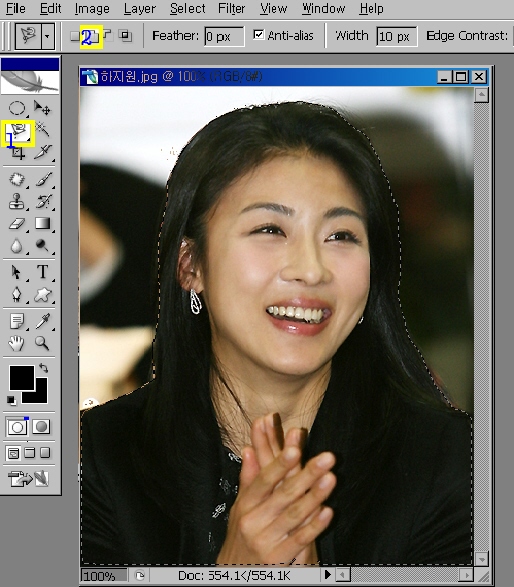Select the Move tool
Screen dimensions: 514x587
tap(42, 108)
